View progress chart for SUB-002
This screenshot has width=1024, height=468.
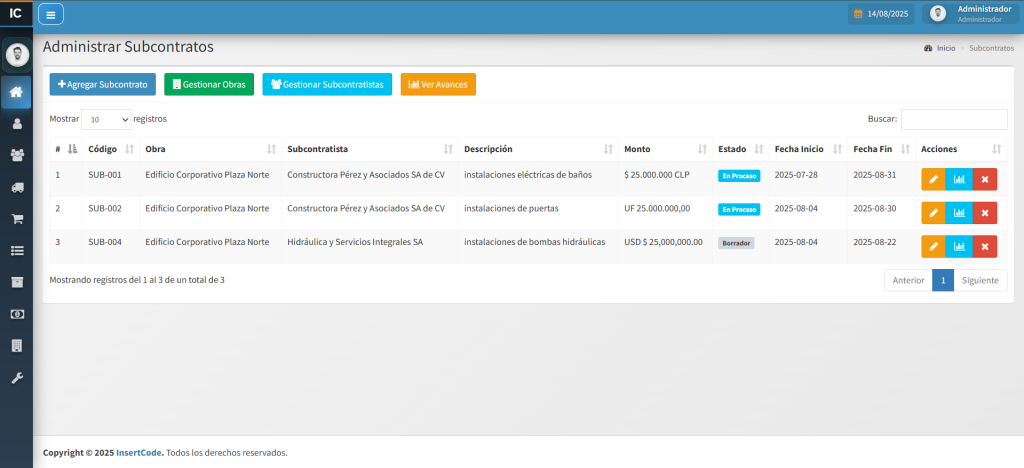[958, 214]
